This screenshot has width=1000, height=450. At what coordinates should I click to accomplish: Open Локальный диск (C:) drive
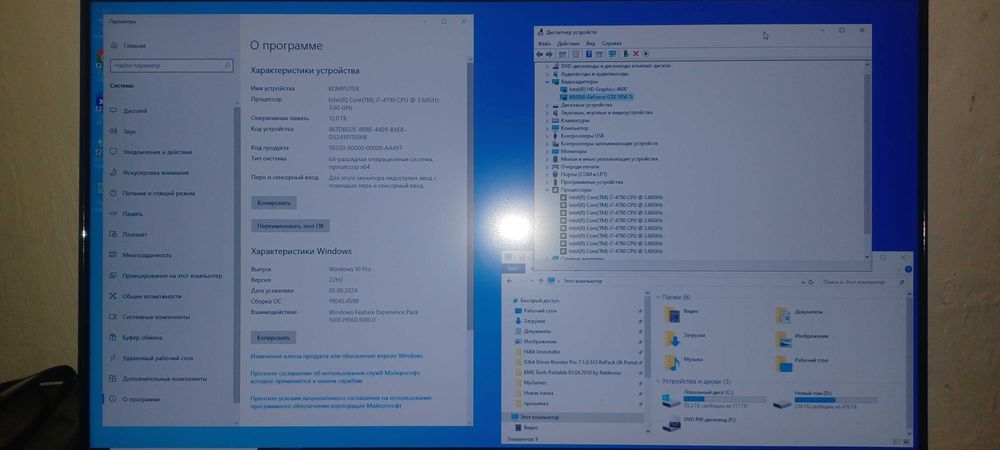tap(714, 400)
